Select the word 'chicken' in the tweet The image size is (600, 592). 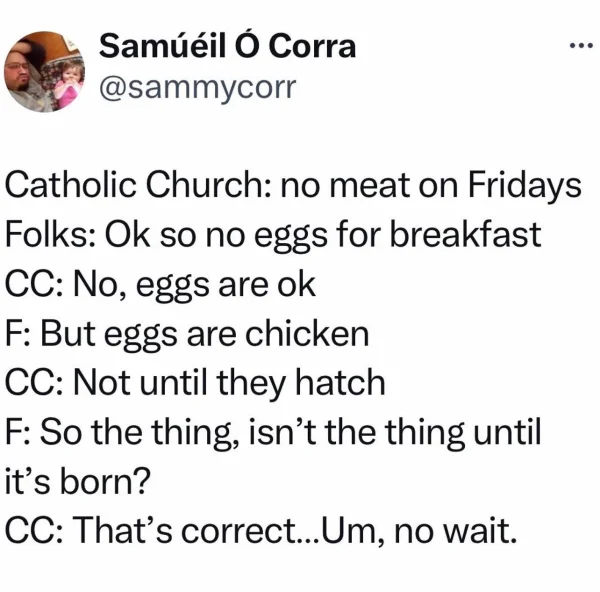[x=307, y=334]
